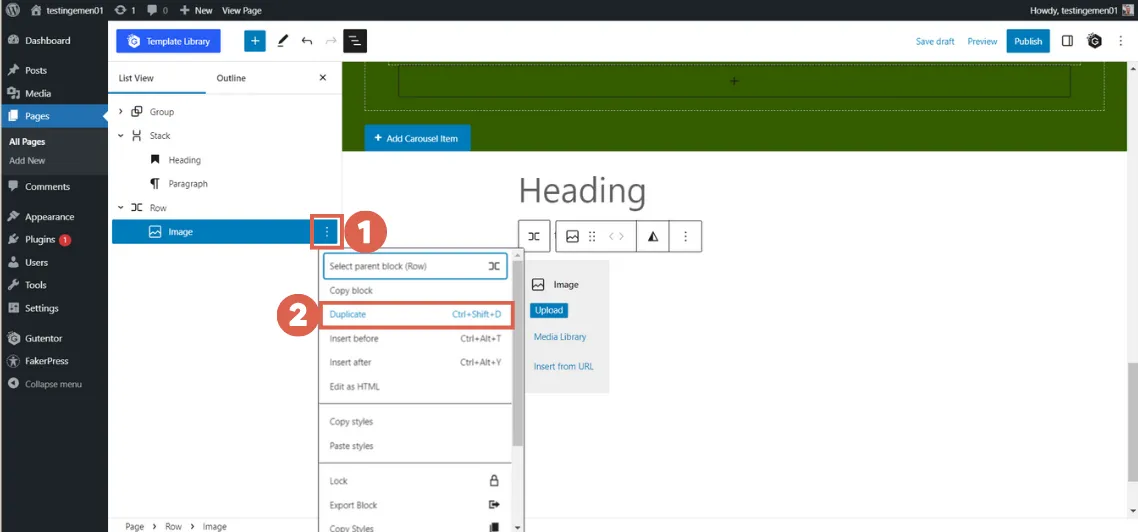
Task: Click the duotone filter triangle icon
Action: point(653,236)
